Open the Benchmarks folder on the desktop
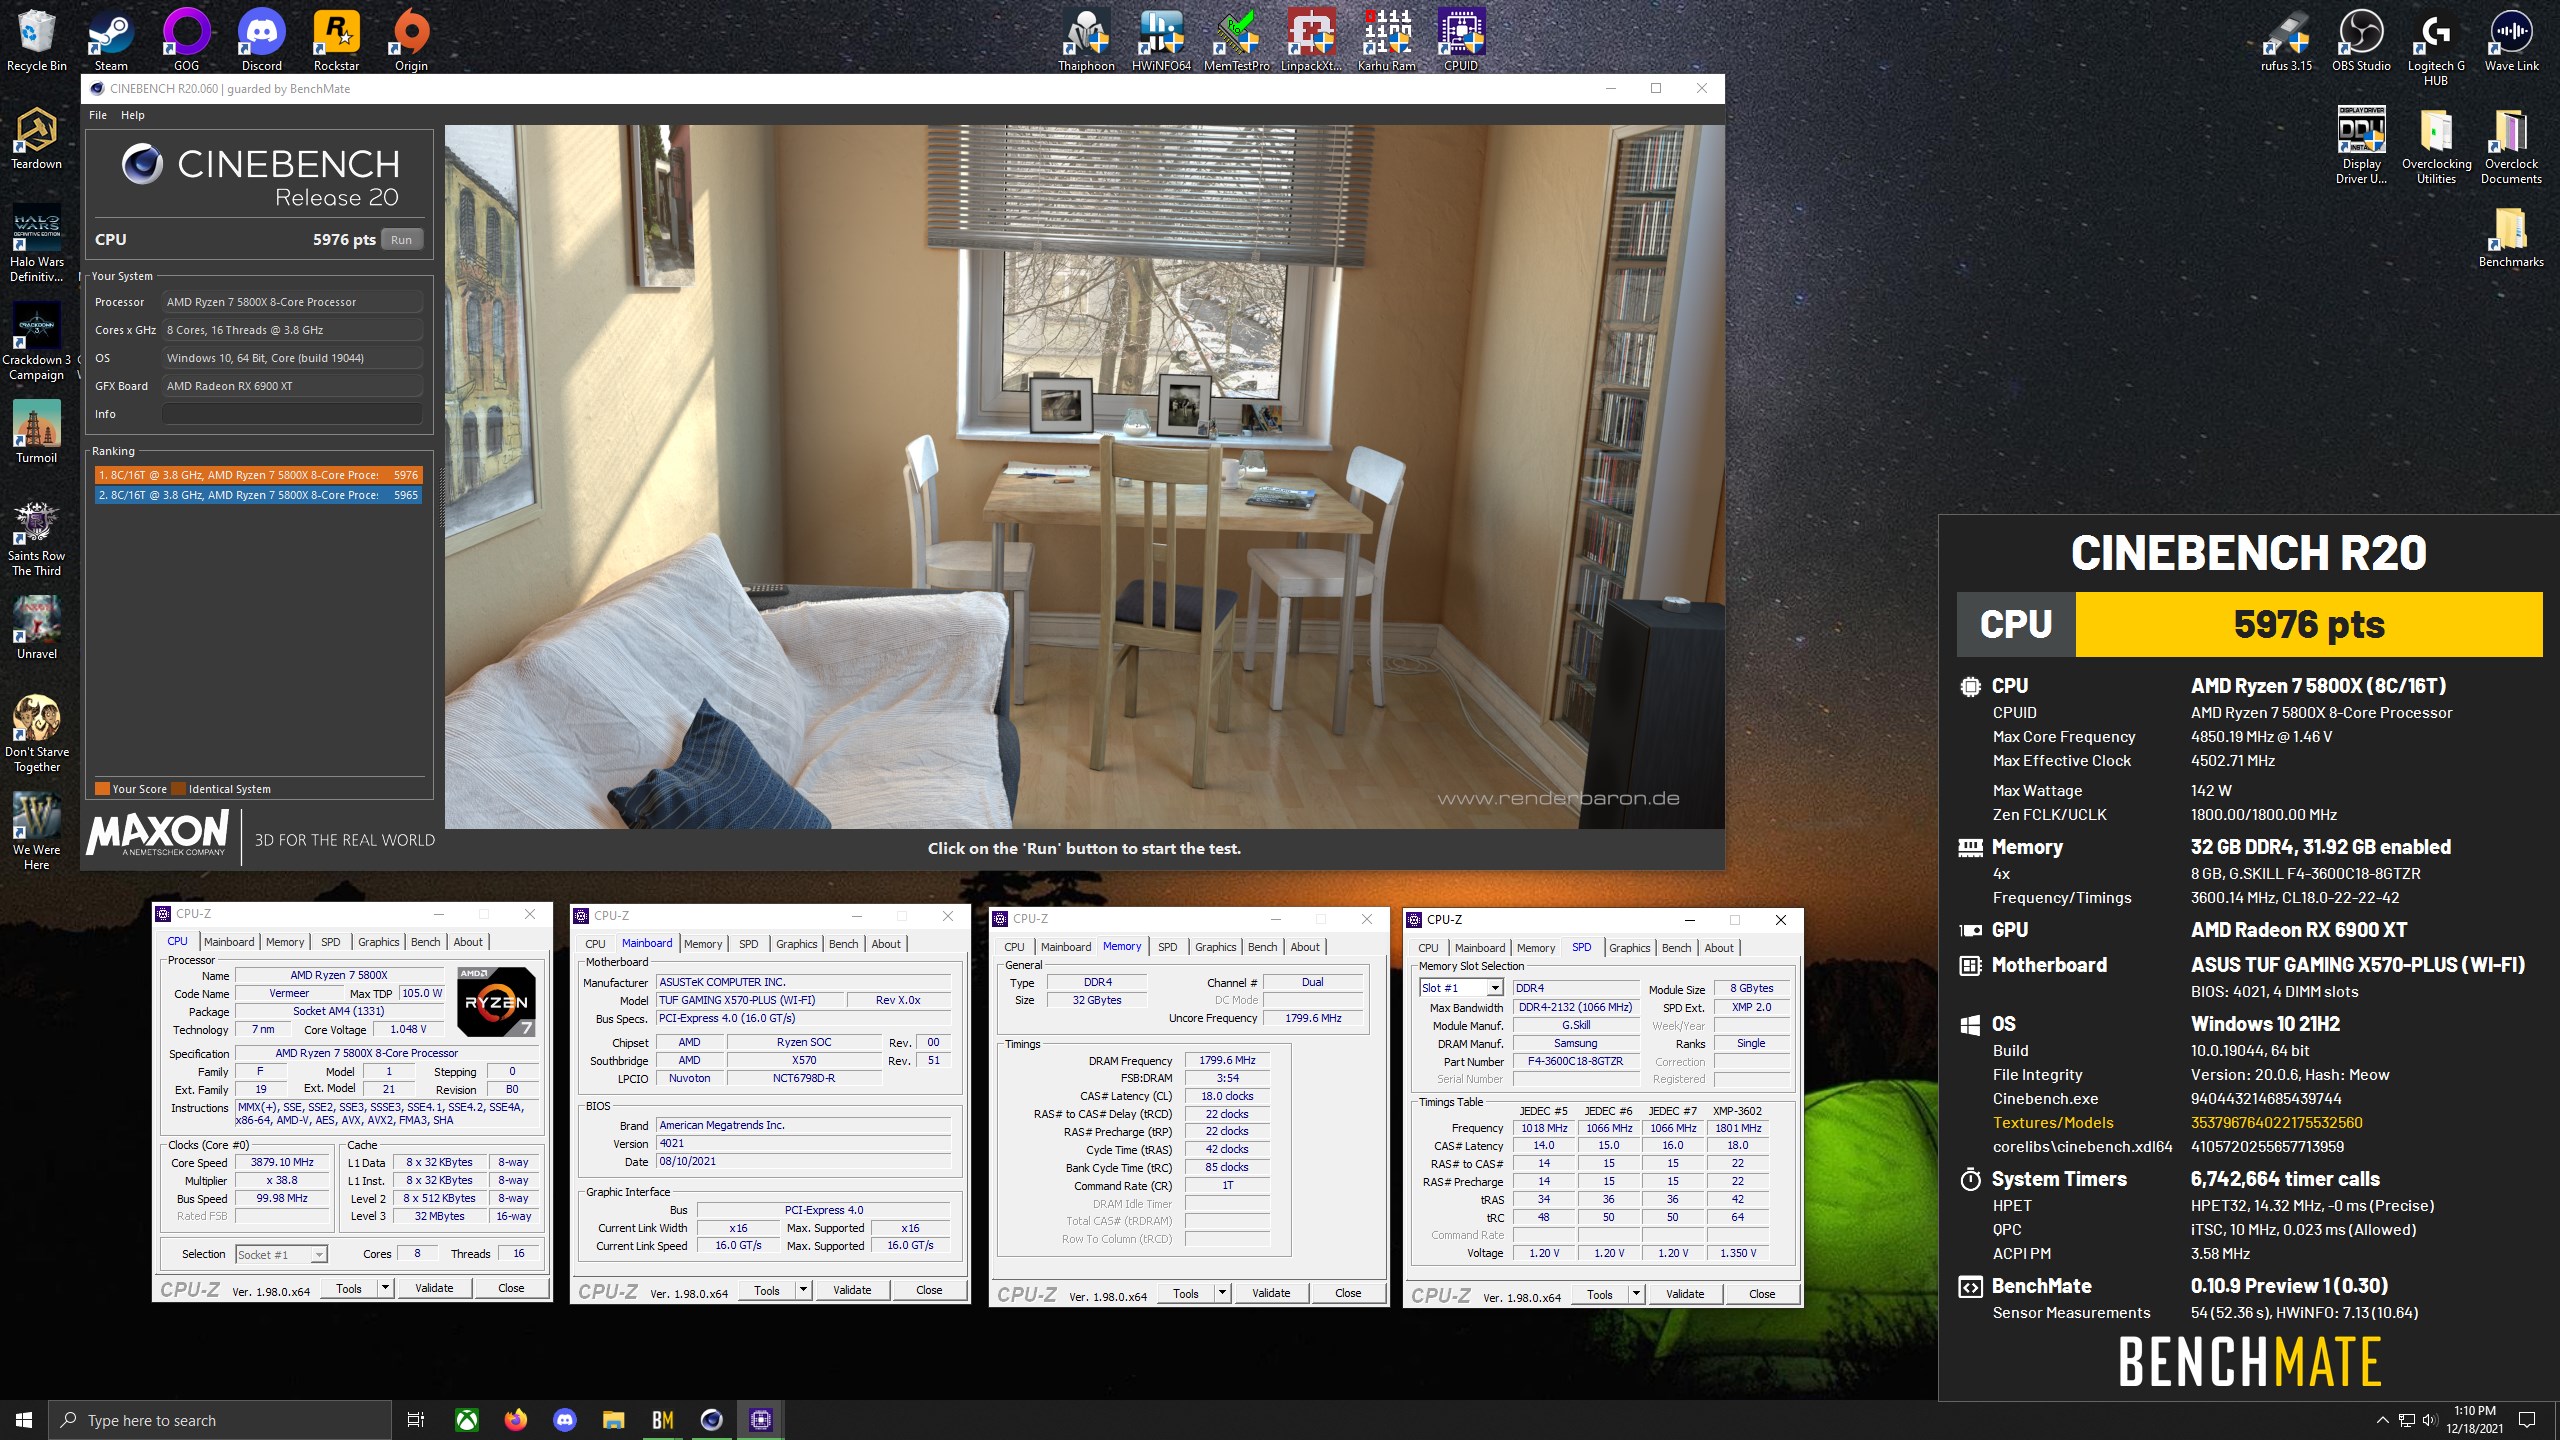This screenshot has width=2560, height=1440. pos(2511,237)
